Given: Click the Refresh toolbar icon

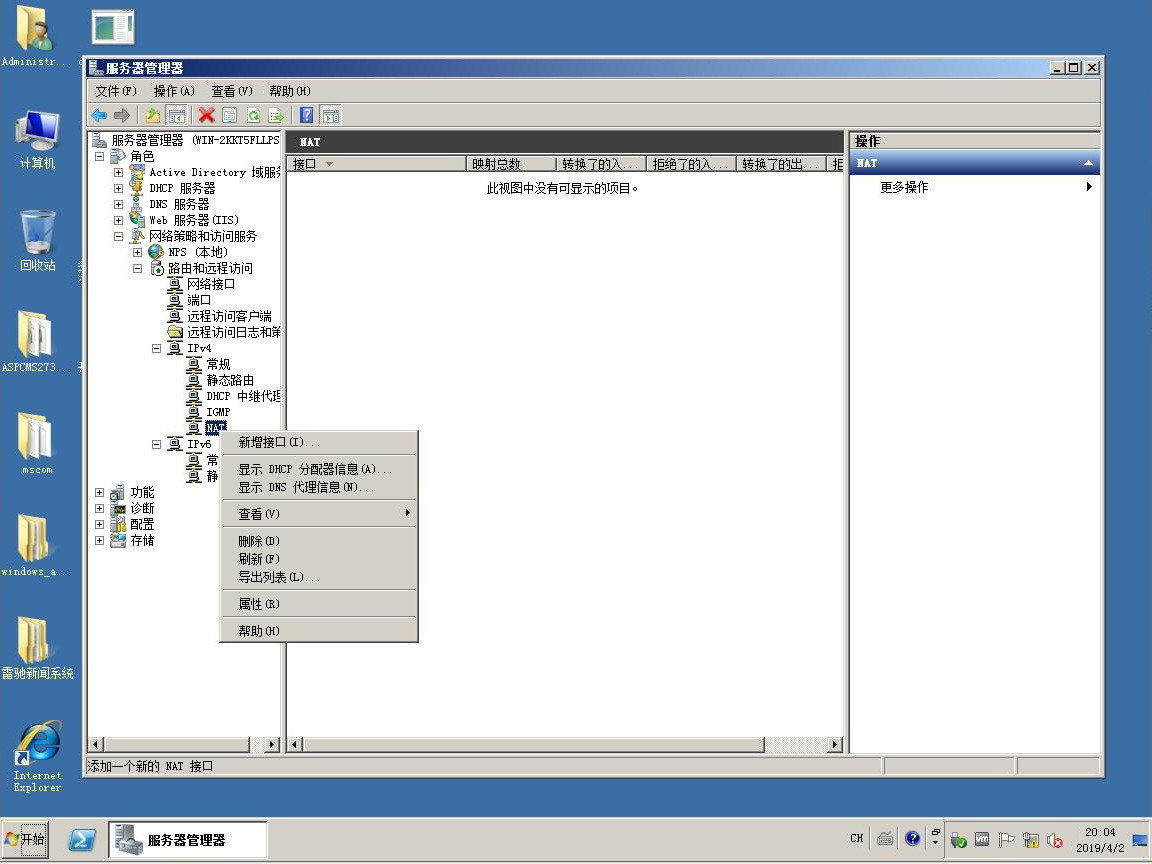Looking at the screenshot, I should tap(253, 116).
